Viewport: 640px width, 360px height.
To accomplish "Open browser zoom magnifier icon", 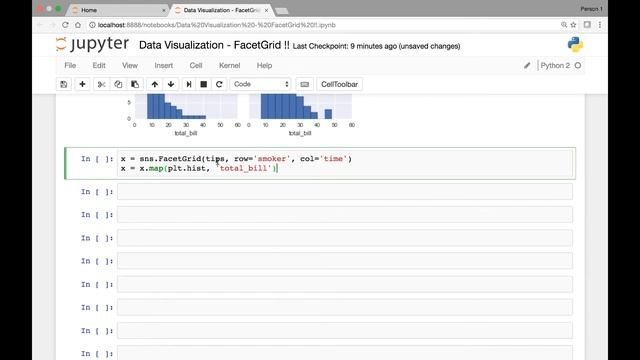I will click(564, 25).
